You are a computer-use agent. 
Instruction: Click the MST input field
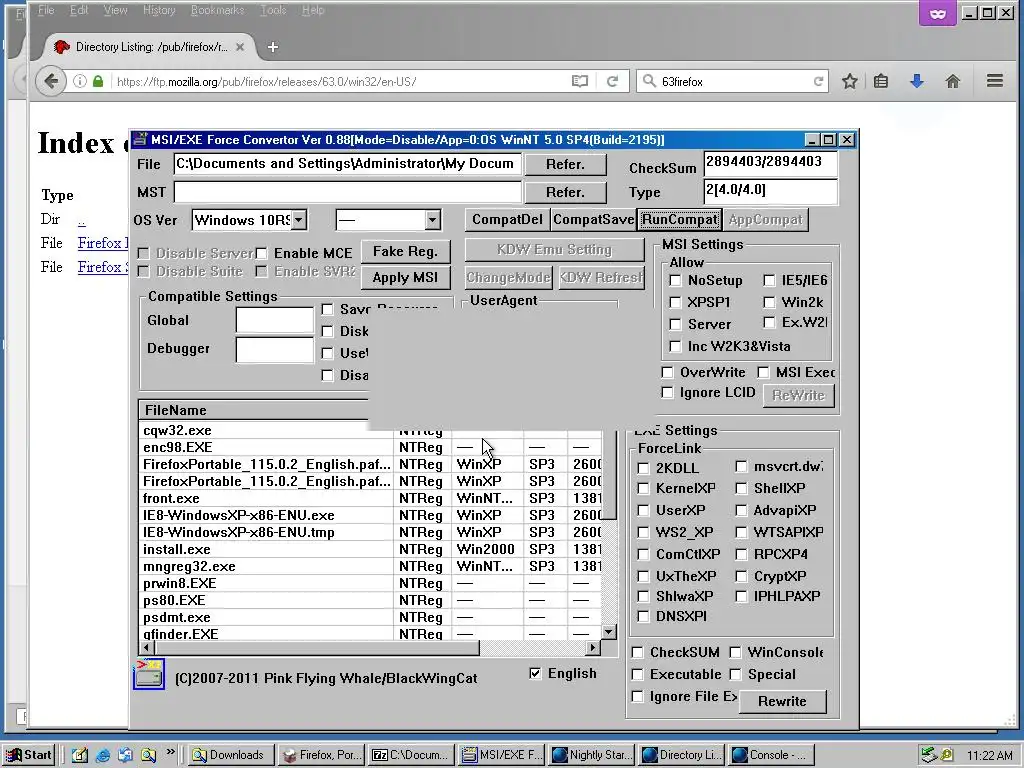(347, 193)
